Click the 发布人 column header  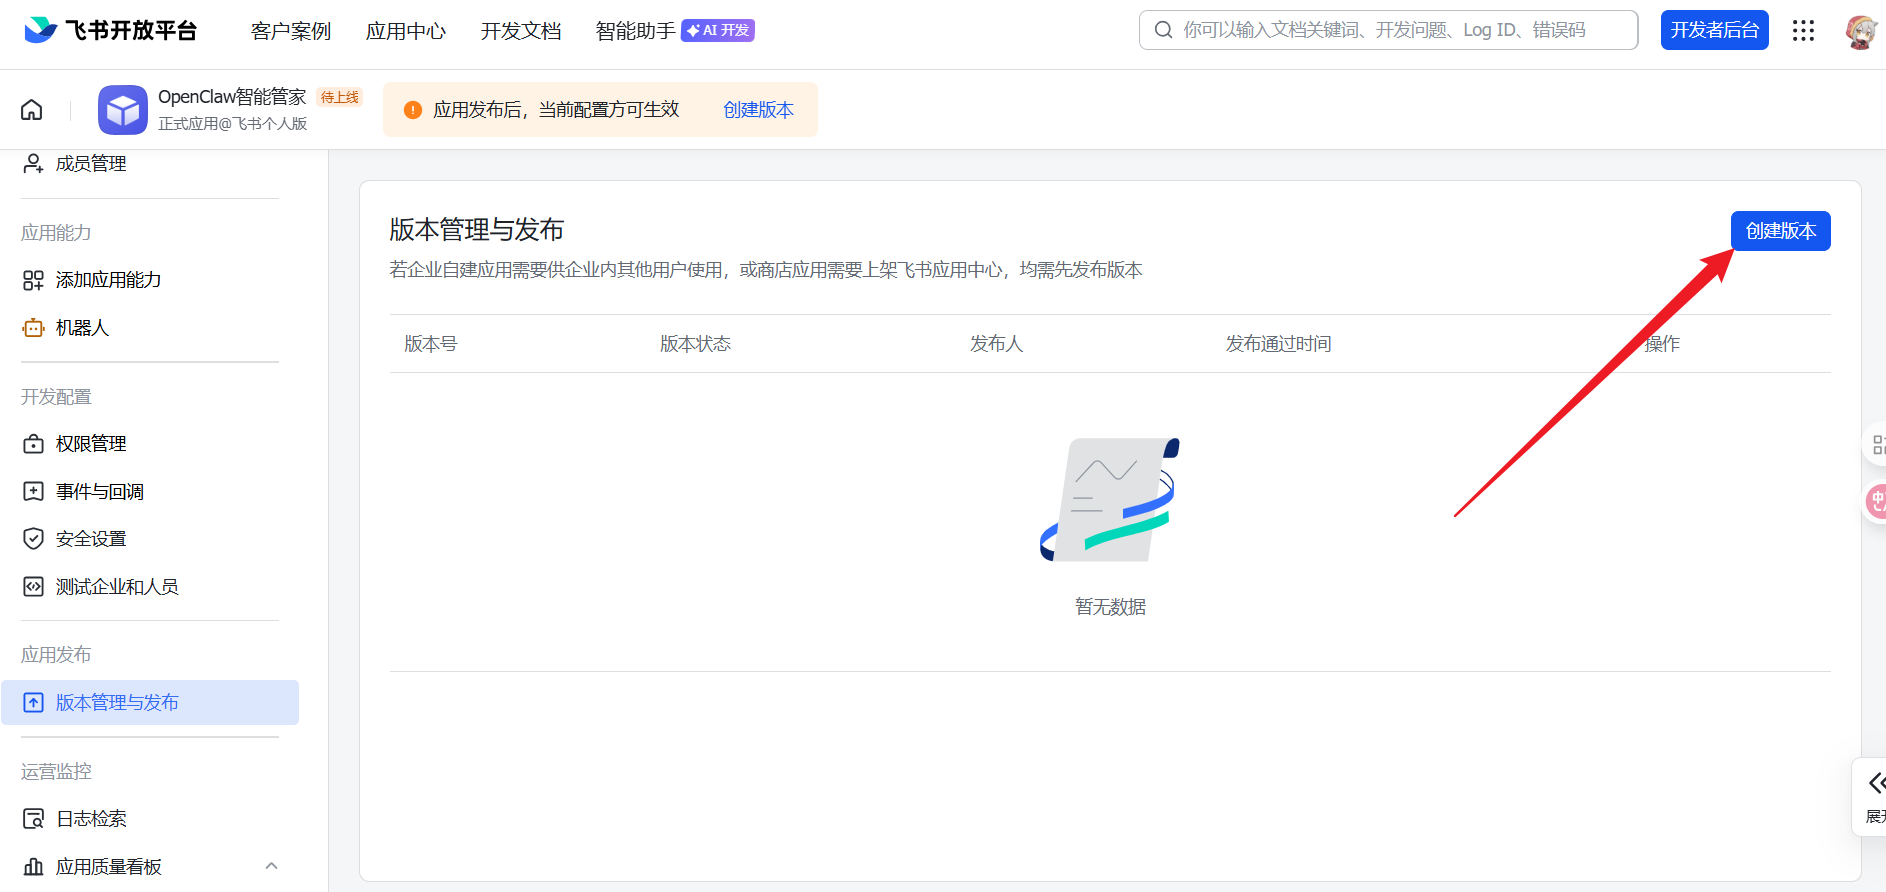pos(996,344)
